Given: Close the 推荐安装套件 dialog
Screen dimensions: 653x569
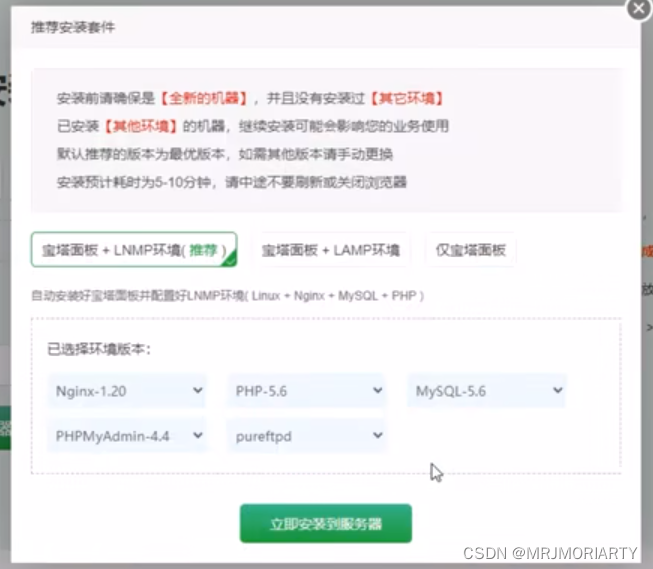Looking at the screenshot, I should coord(639,9).
